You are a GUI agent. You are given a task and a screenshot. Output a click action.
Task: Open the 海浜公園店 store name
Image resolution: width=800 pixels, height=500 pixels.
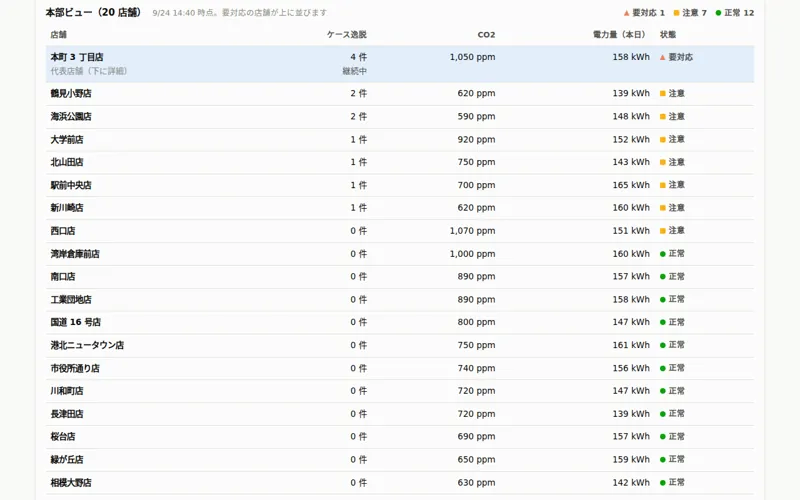[x=71, y=116]
